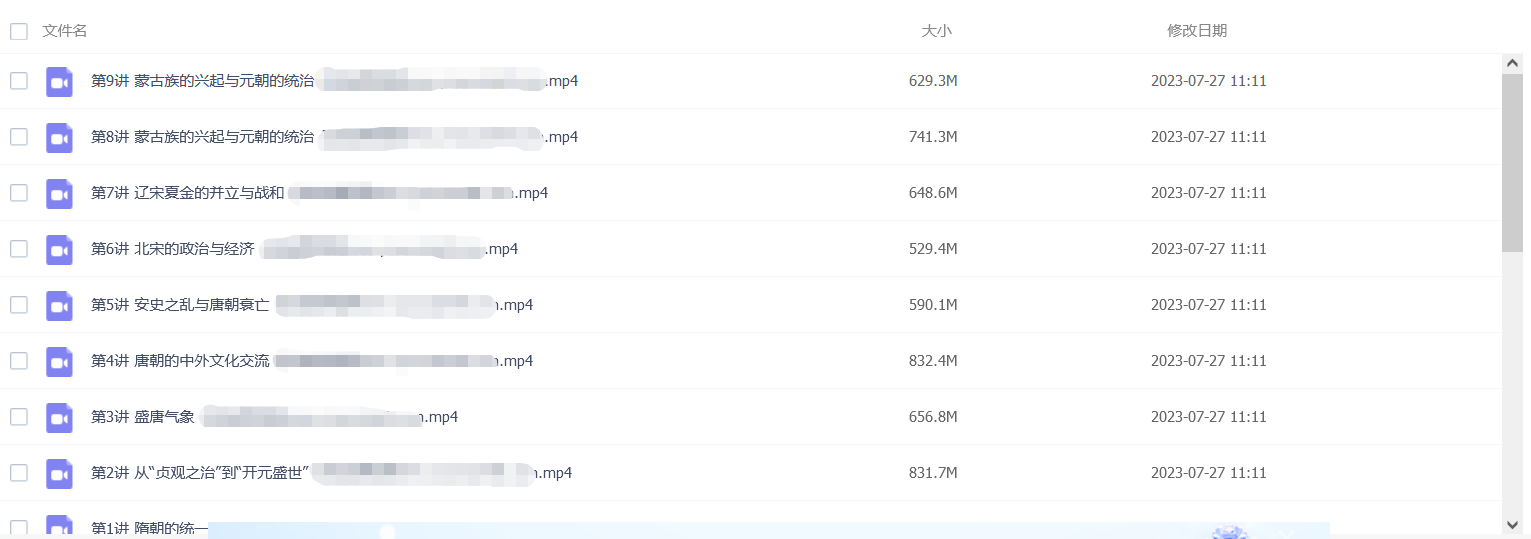Sort by the 文件名 column header
The width and height of the screenshot is (1531, 539).
(65, 31)
